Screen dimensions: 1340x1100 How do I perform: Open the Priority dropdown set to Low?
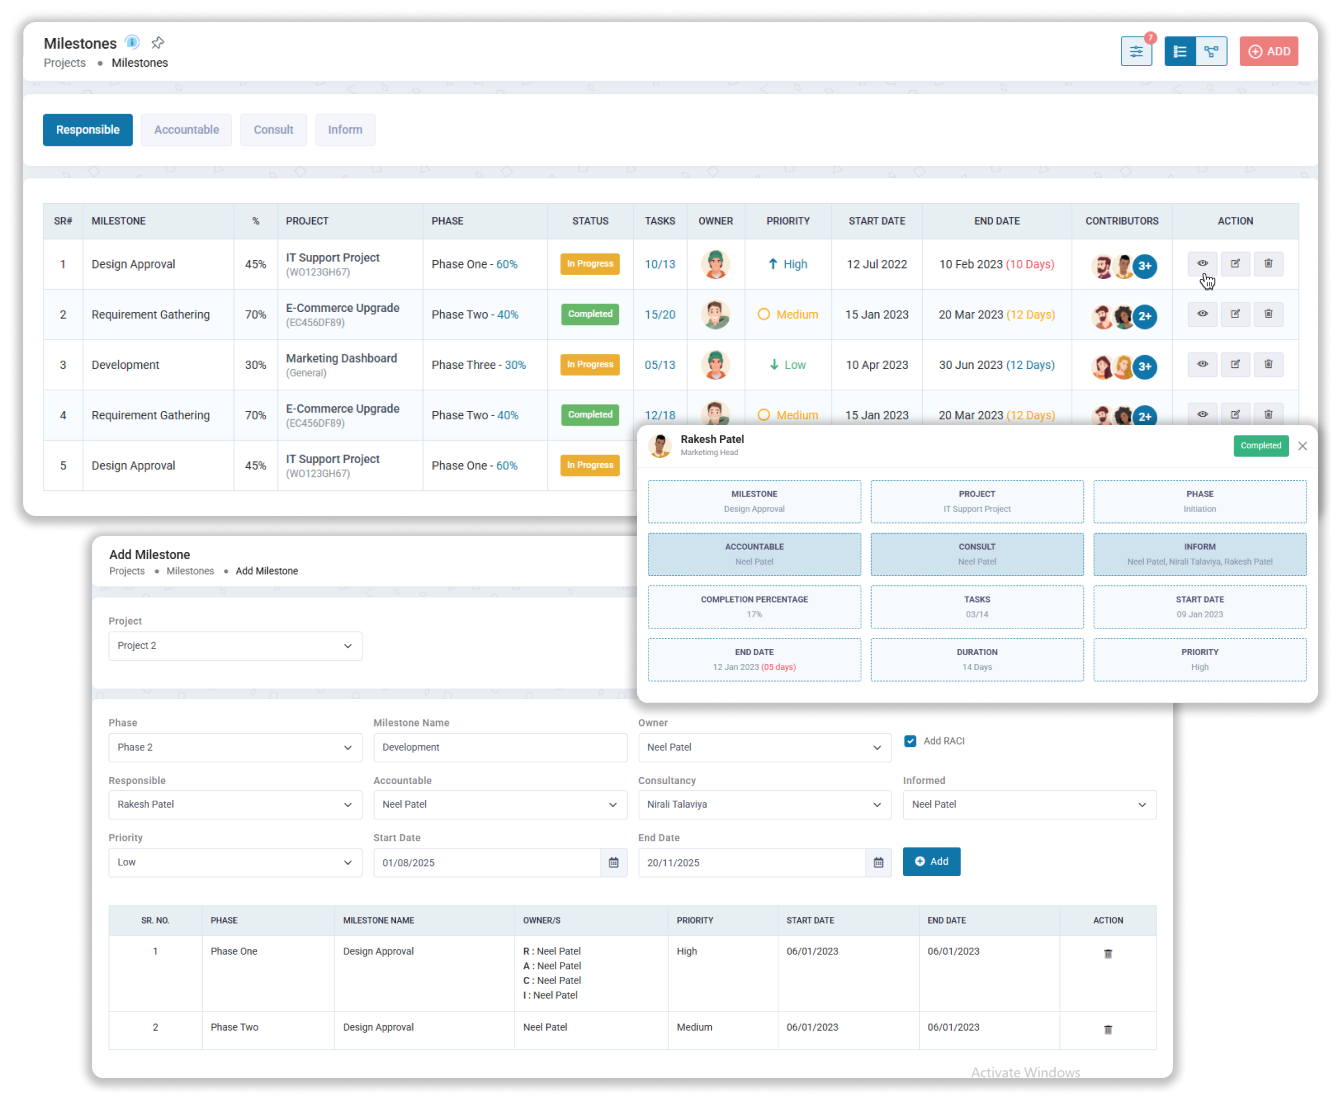[x=235, y=862]
